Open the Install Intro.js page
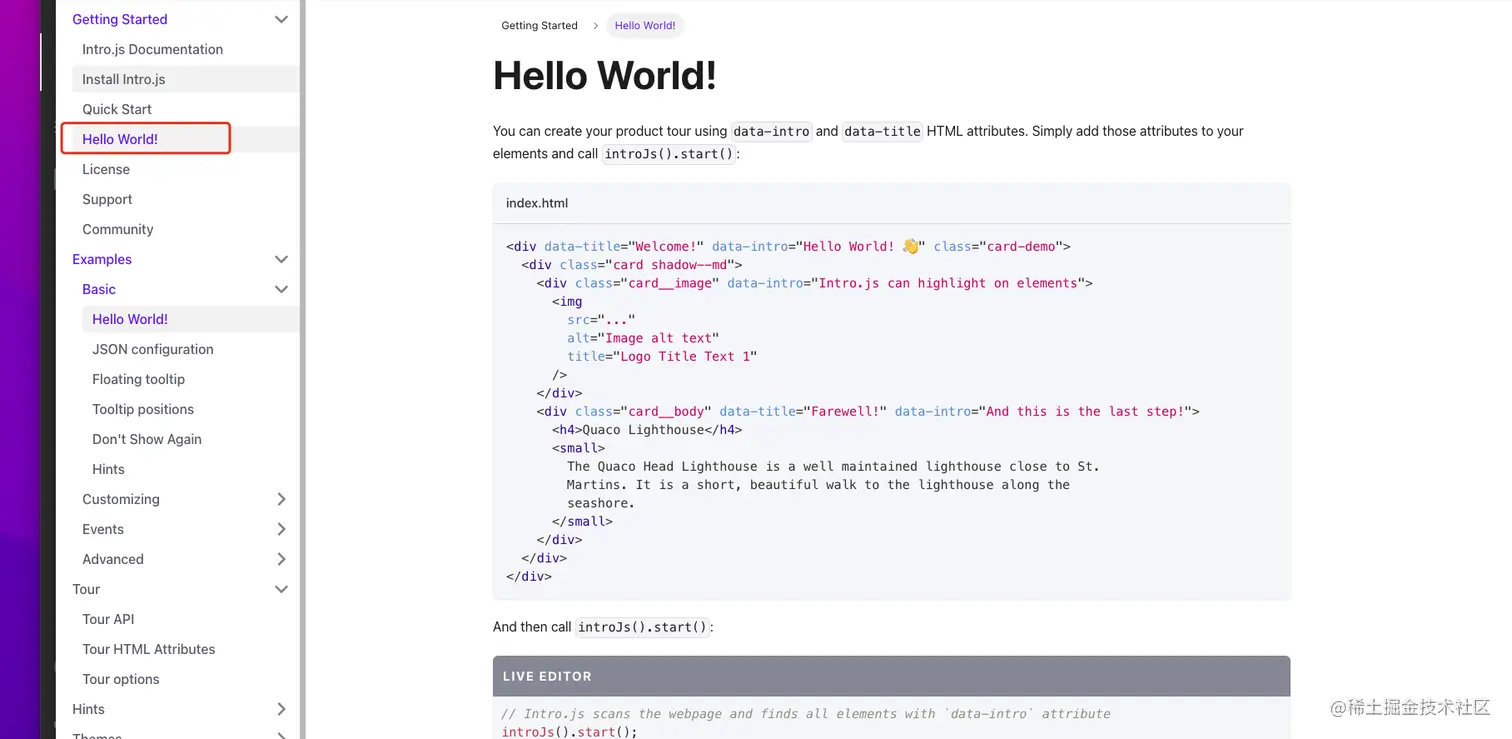1512x739 pixels. coord(123,79)
